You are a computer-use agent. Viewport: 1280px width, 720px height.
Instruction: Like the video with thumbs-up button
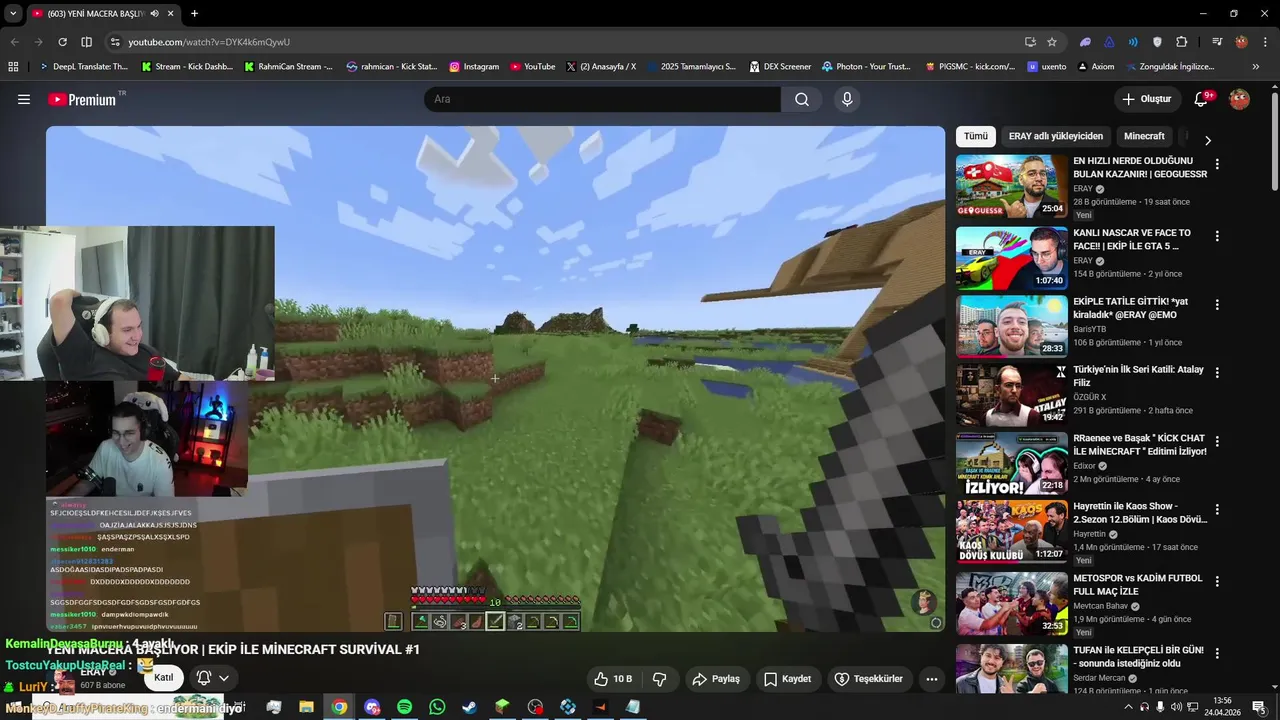point(612,679)
